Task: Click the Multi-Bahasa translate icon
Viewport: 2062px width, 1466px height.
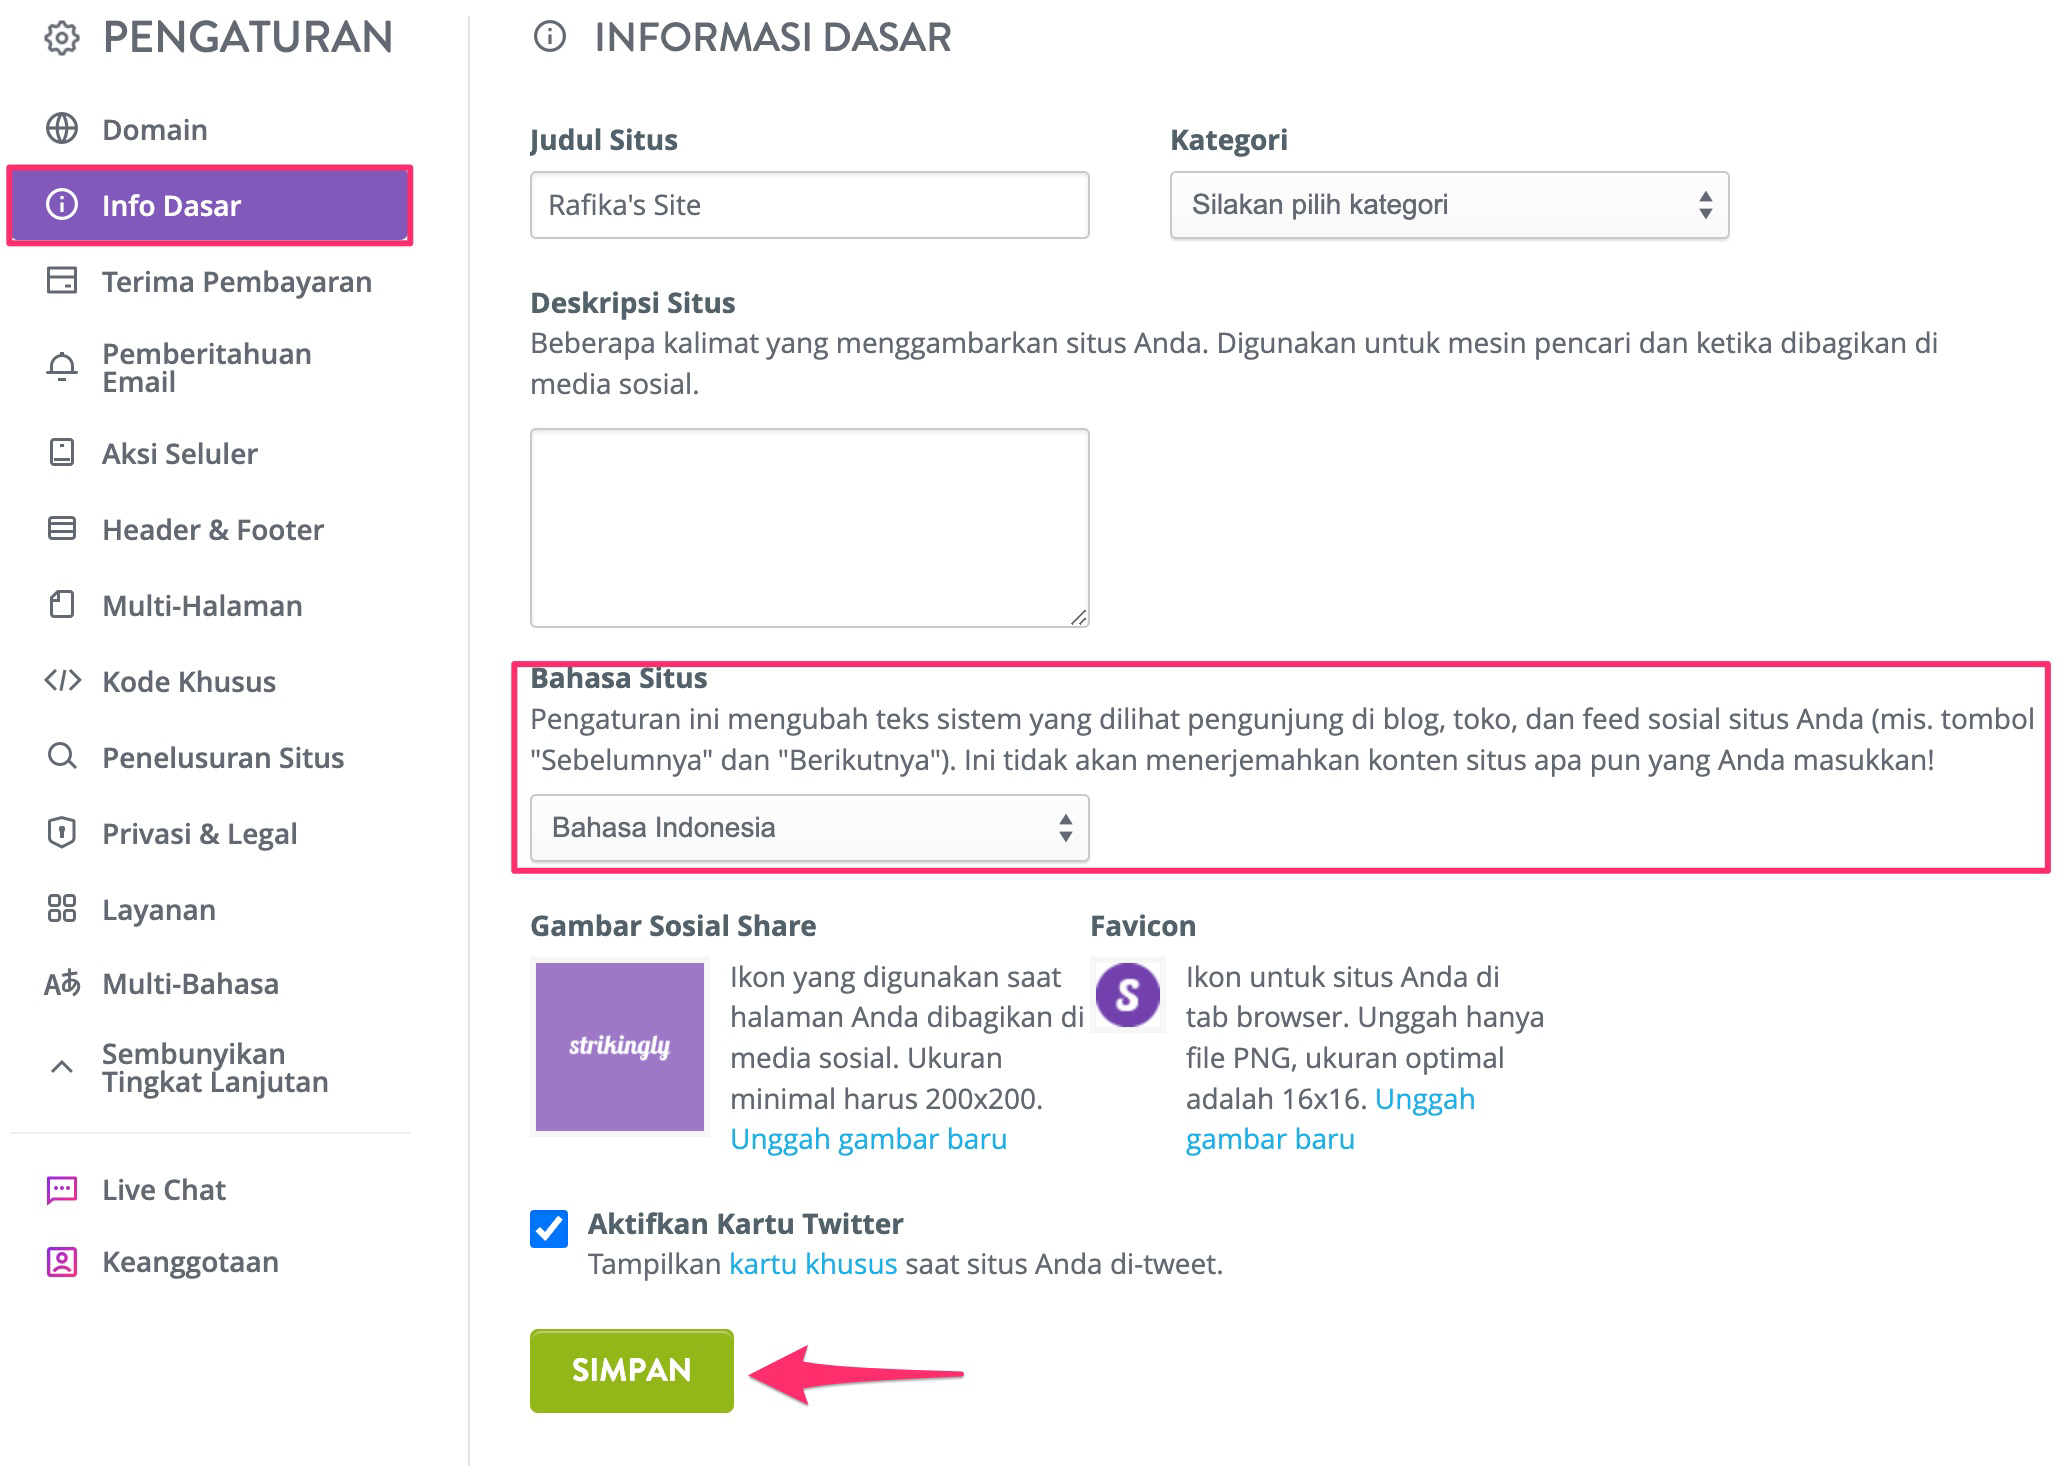Action: (62, 984)
